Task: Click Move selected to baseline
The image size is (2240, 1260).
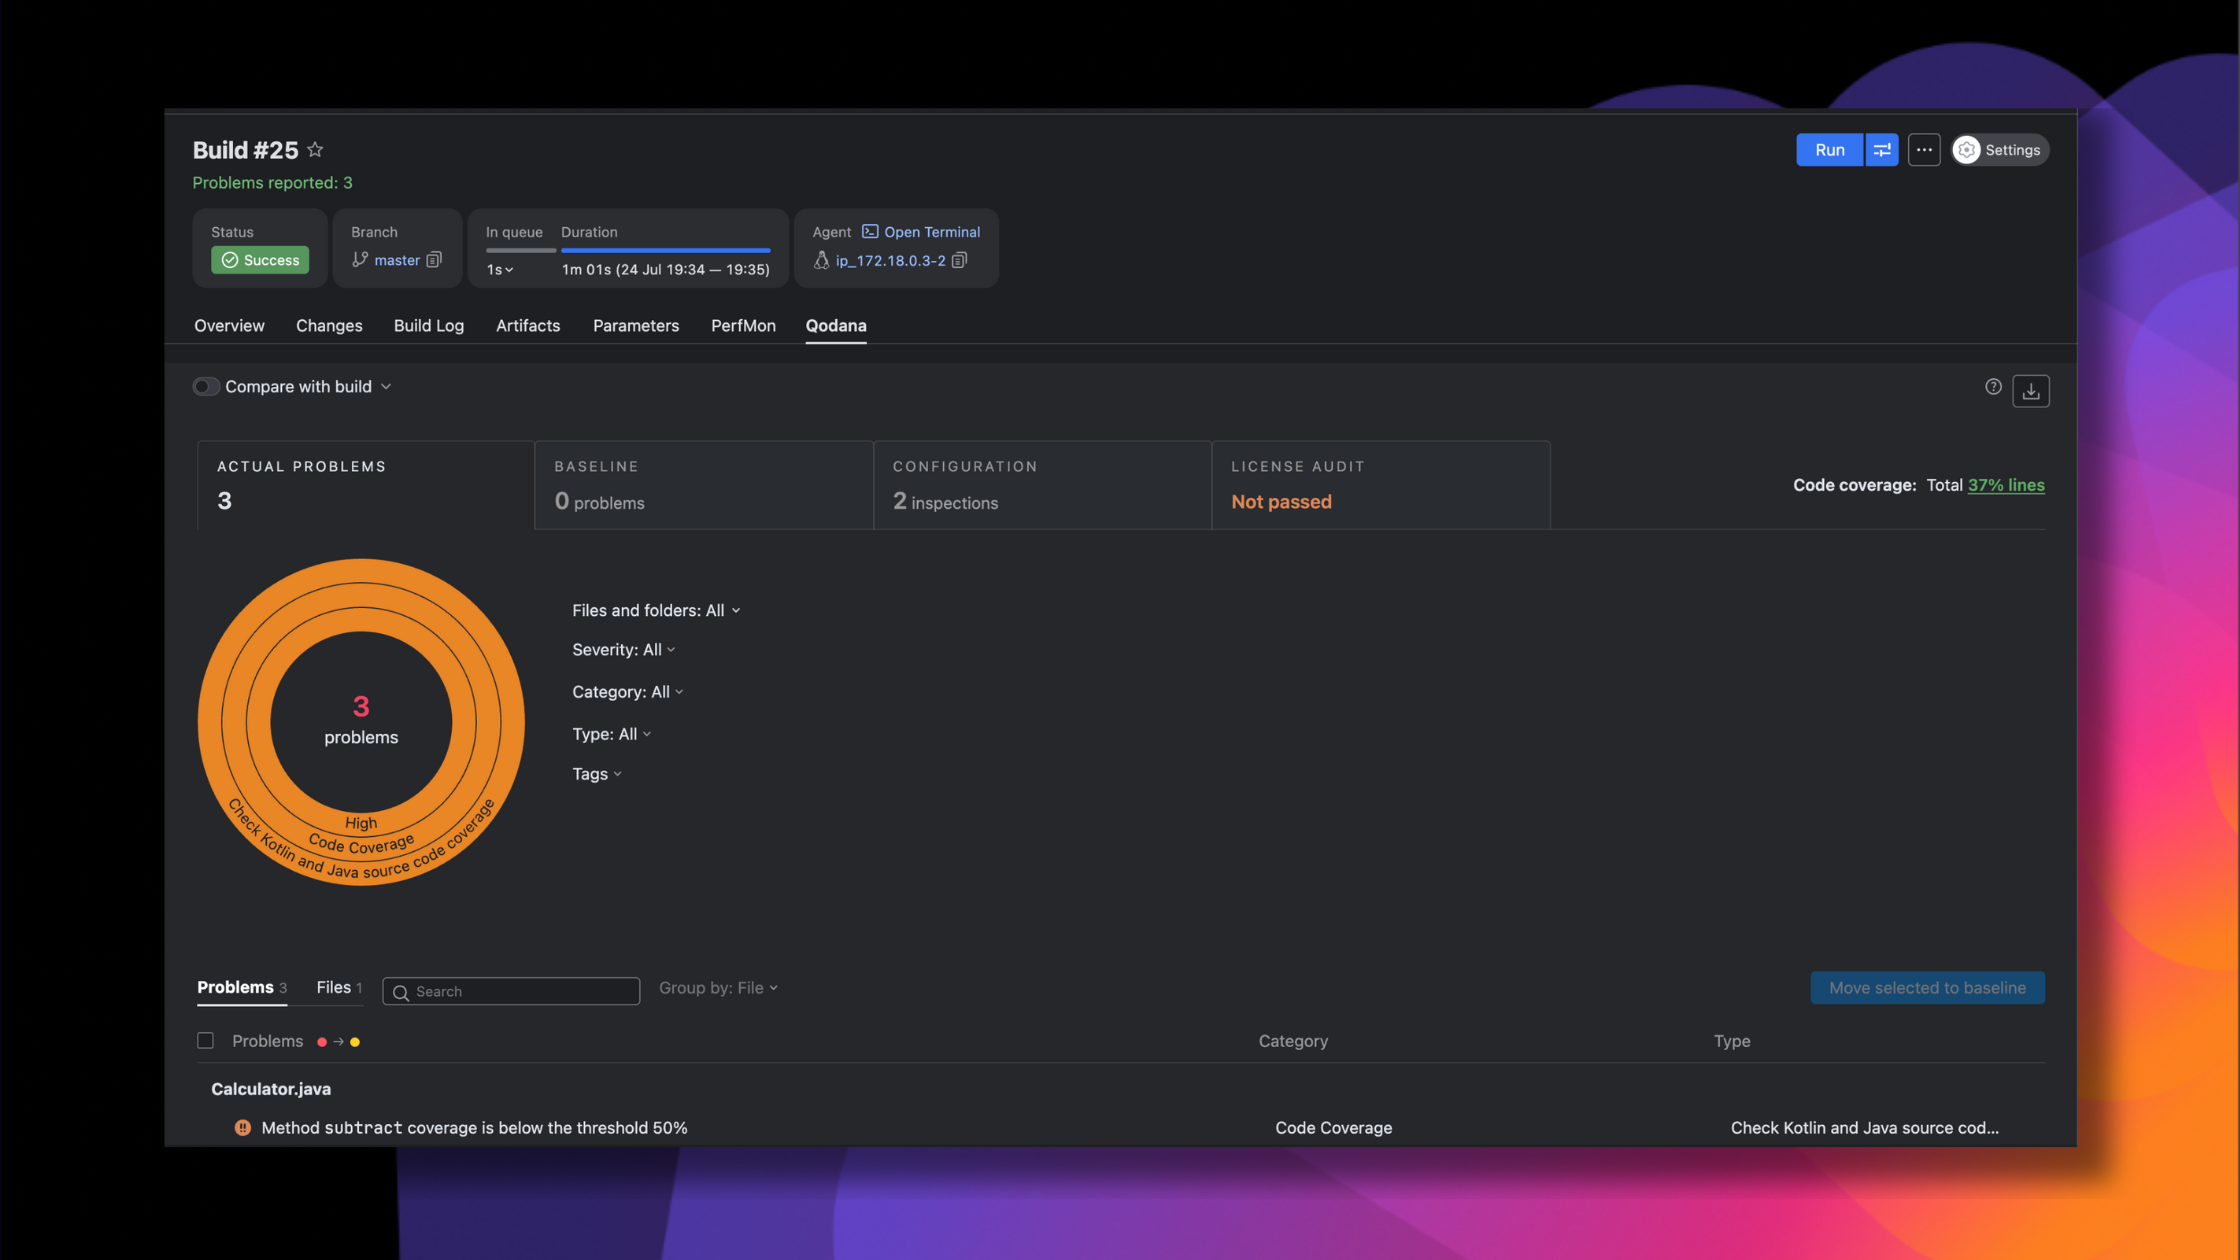Action: tap(1927, 988)
